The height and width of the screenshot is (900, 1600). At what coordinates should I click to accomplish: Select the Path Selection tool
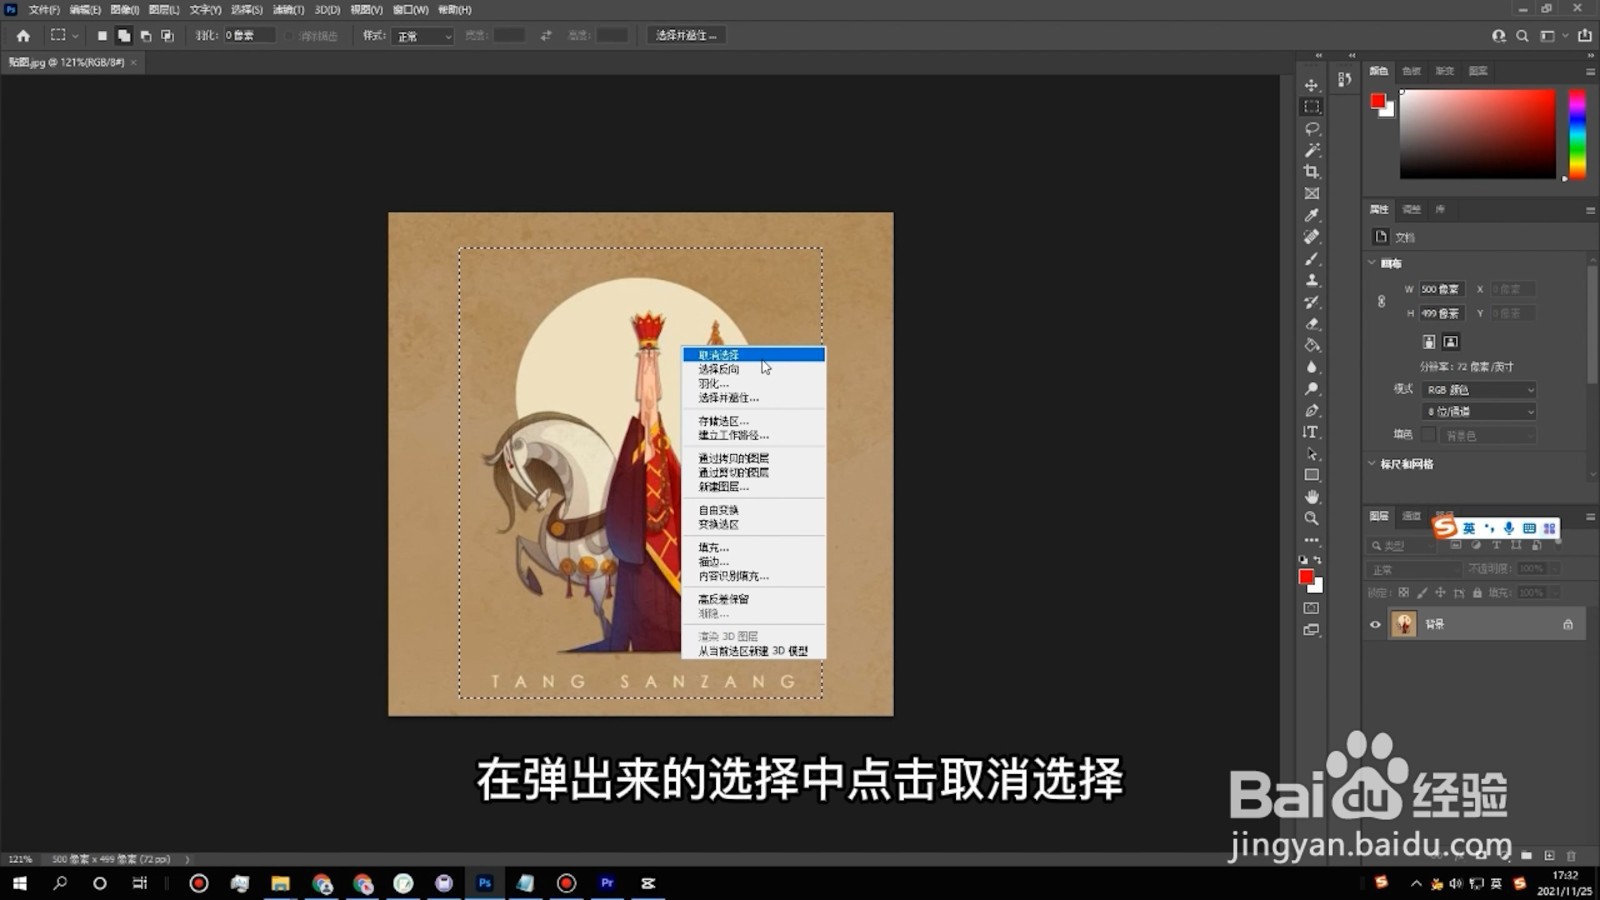(x=1312, y=454)
